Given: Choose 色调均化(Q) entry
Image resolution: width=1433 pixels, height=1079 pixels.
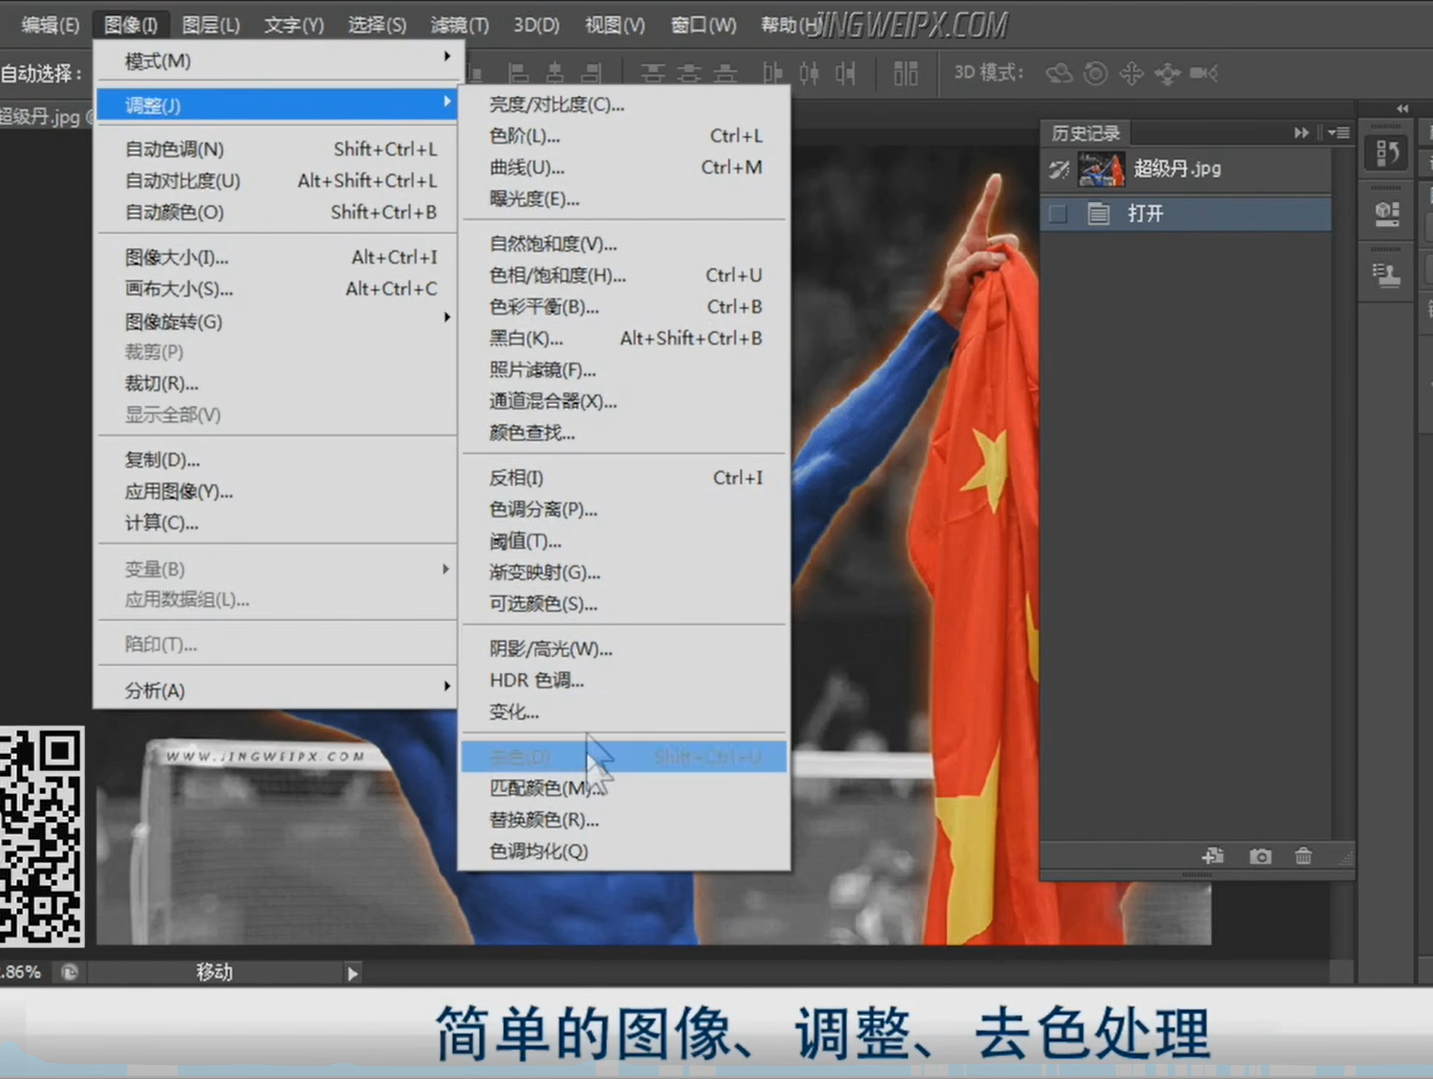Looking at the screenshot, I should click(x=624, y=851).
